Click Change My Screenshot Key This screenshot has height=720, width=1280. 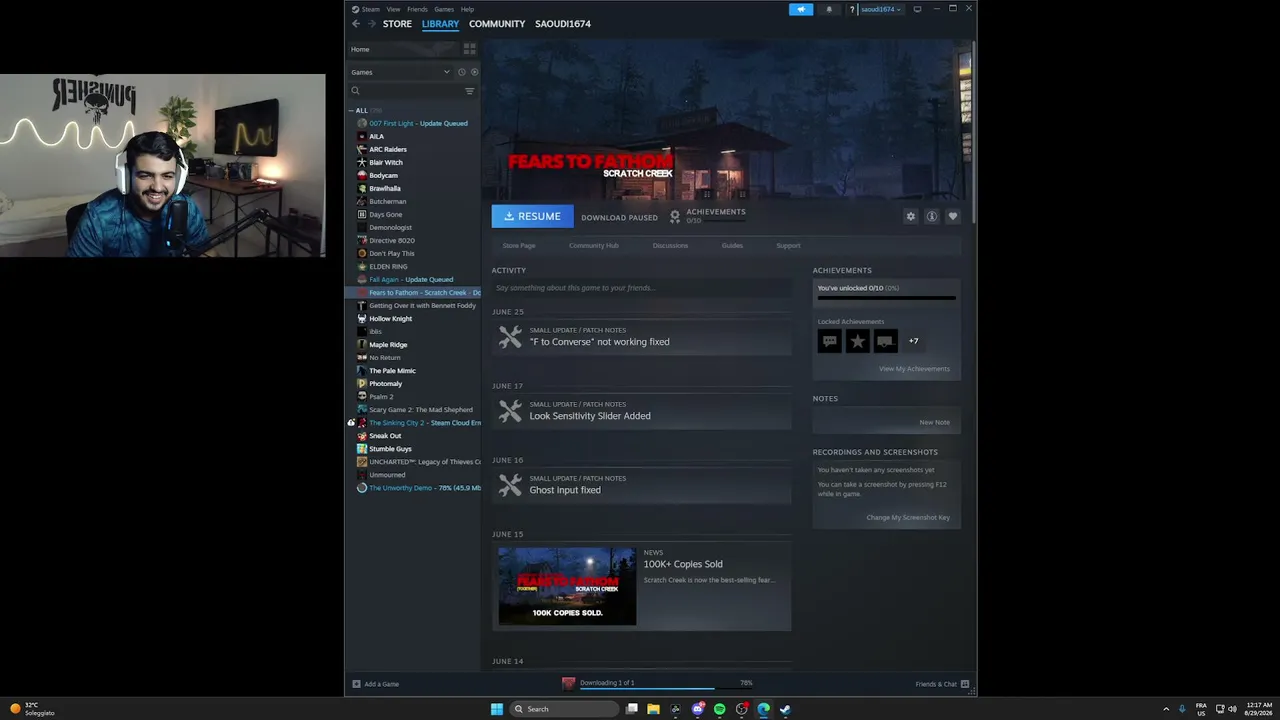(x=908, y=517)
